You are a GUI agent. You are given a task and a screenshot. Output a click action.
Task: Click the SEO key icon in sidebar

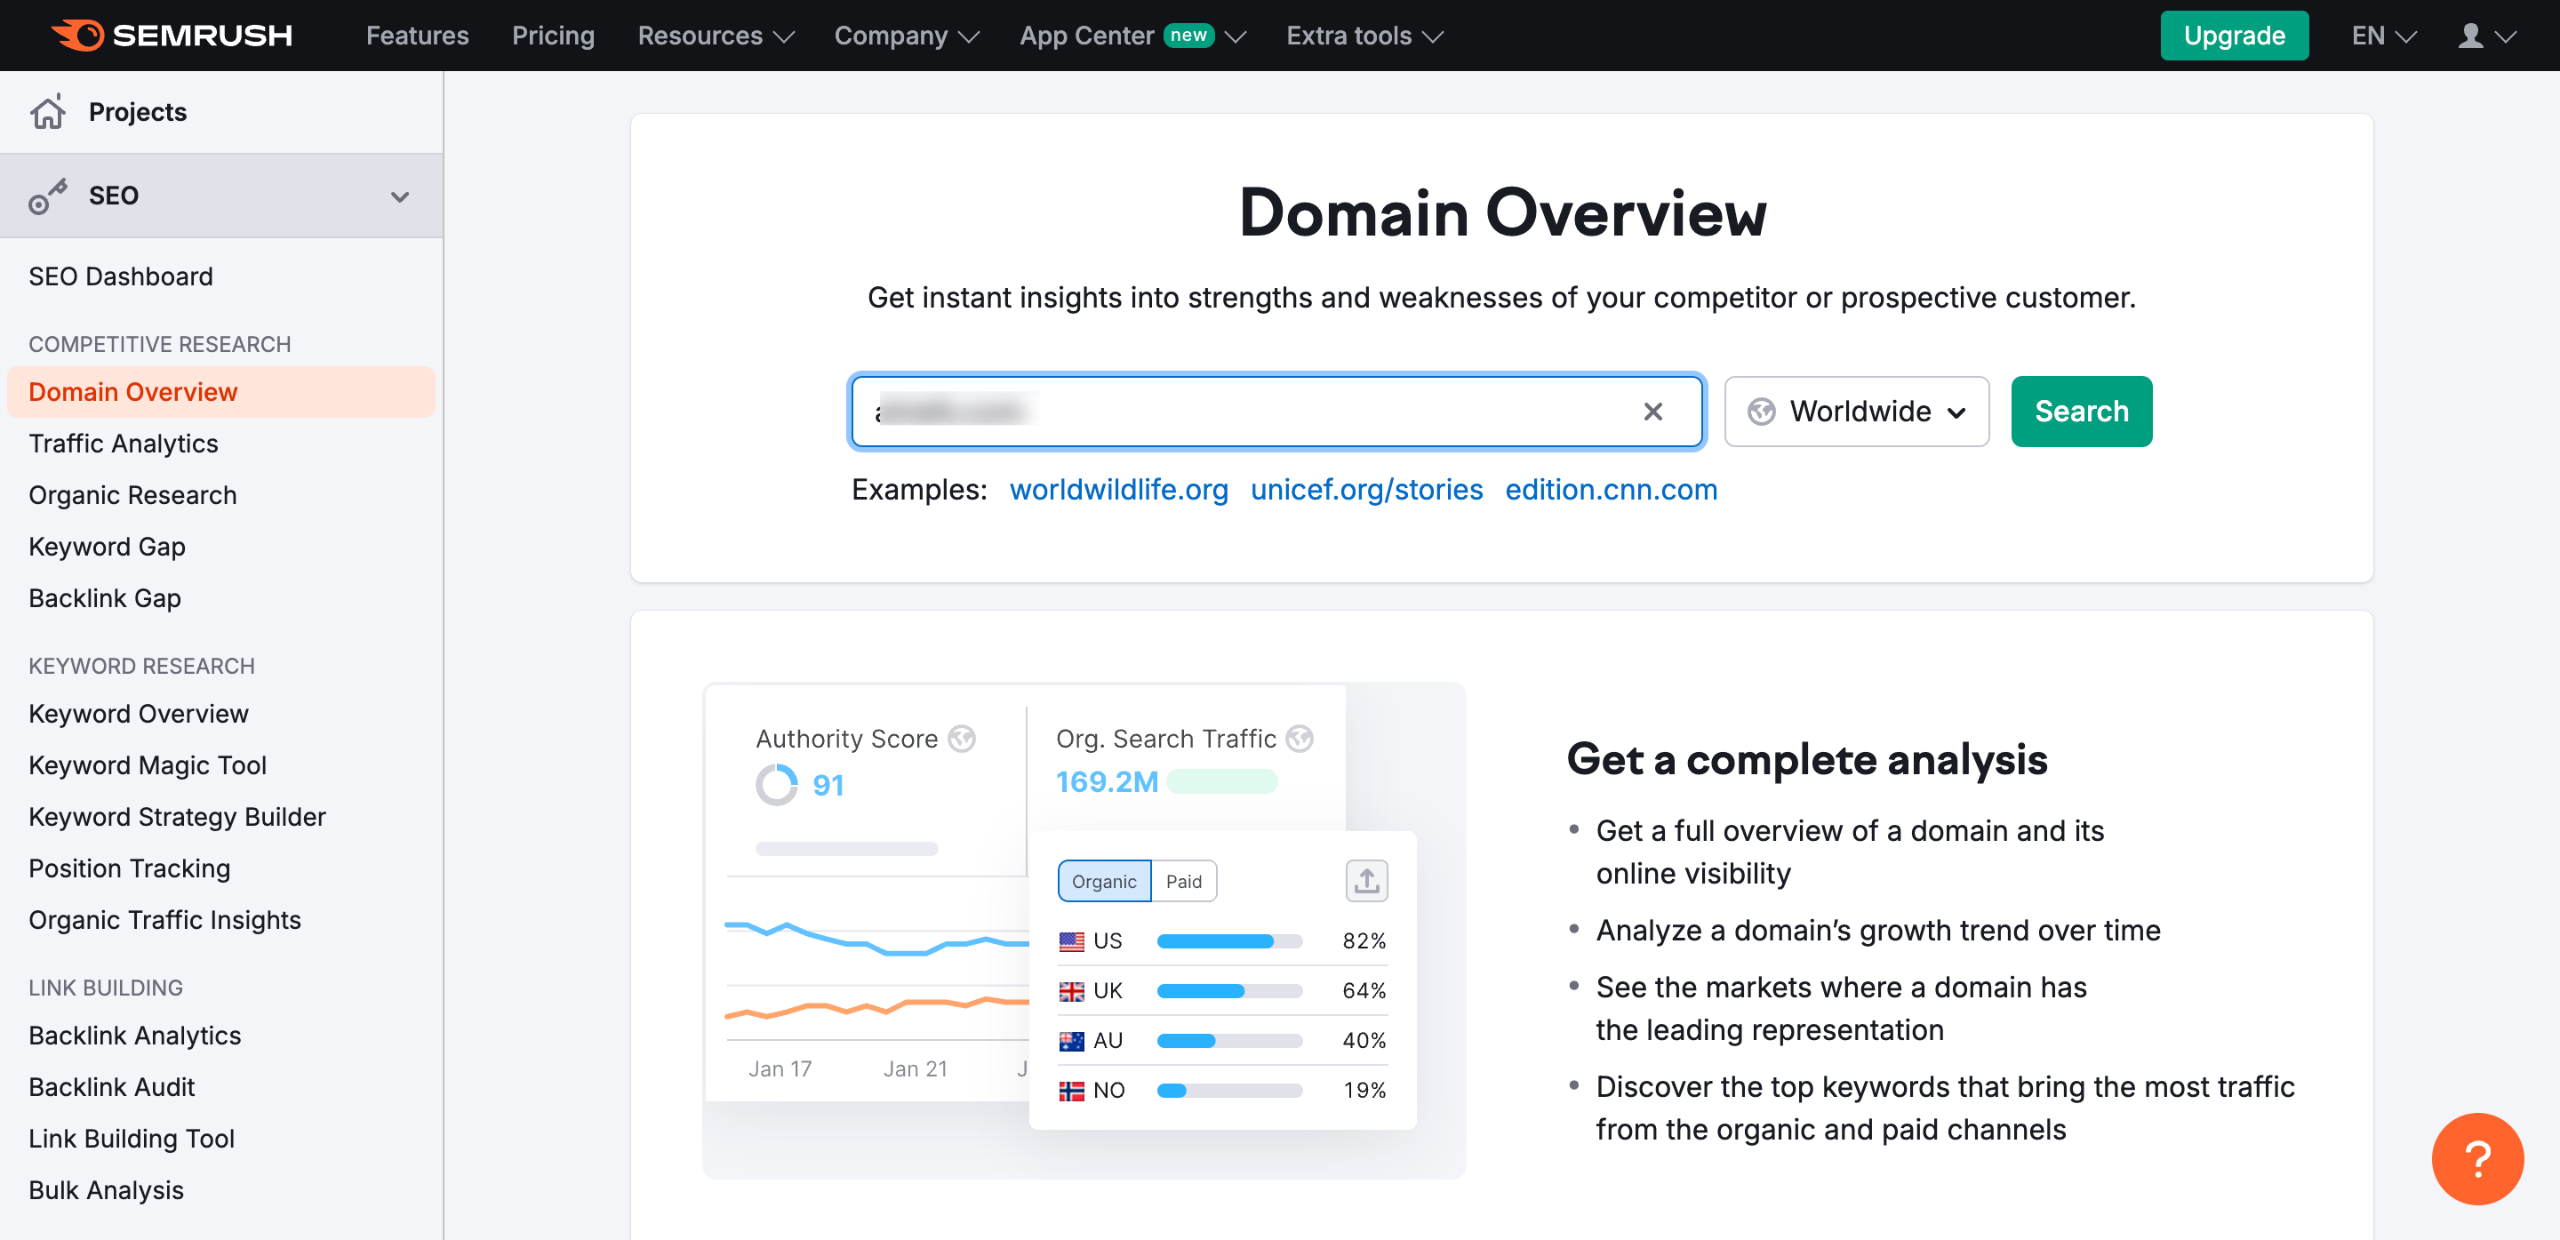click(47, 196)
